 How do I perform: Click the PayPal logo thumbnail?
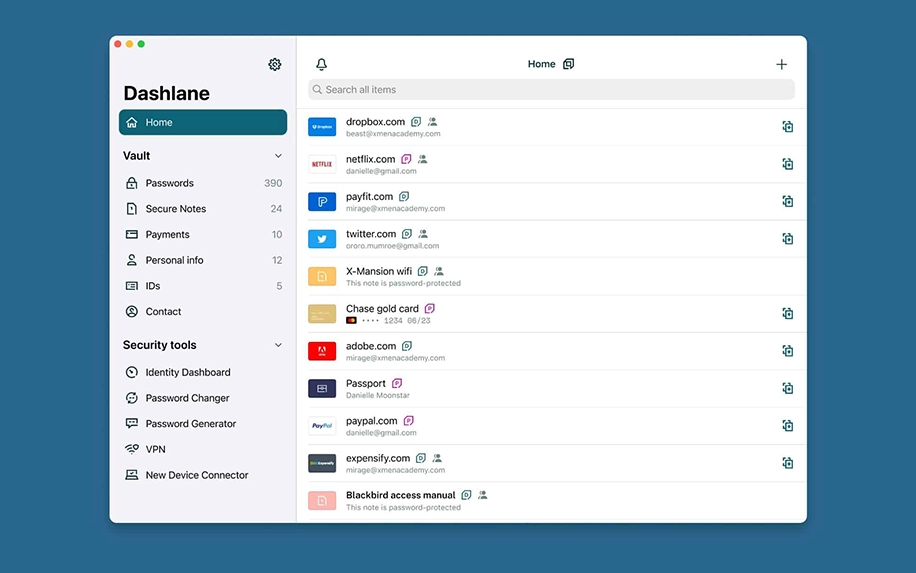[322, 426]
